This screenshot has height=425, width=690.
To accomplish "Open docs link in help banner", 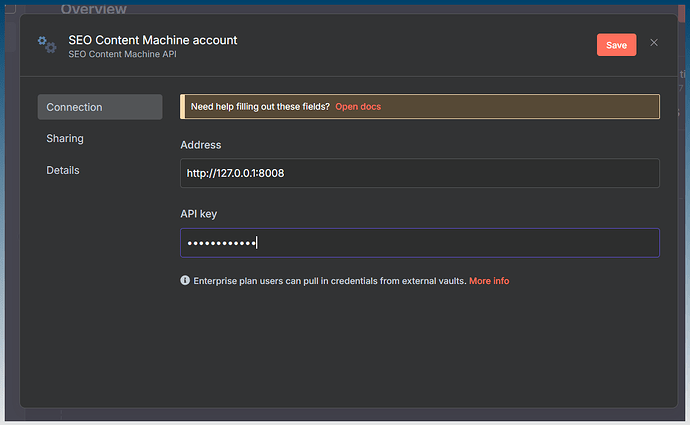I will click(358, 106).
